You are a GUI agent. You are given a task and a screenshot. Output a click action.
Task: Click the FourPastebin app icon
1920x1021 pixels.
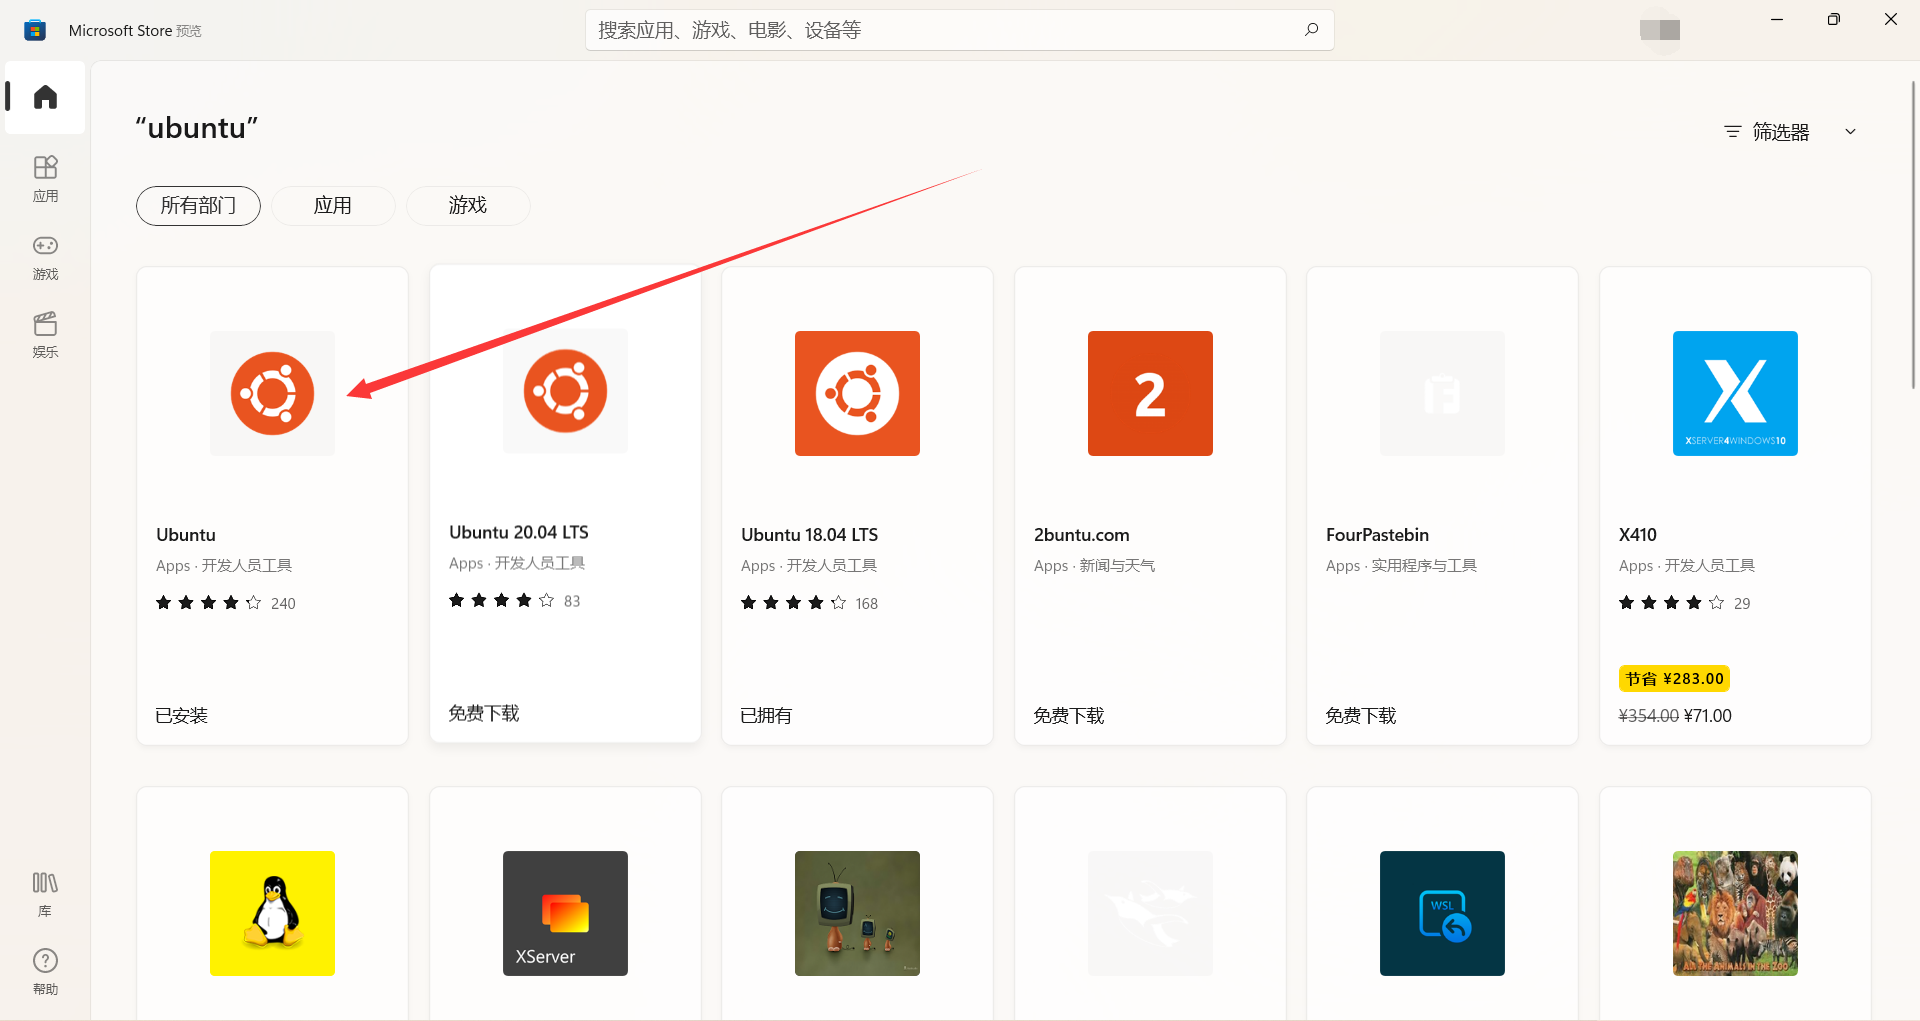click(1442, 393)
